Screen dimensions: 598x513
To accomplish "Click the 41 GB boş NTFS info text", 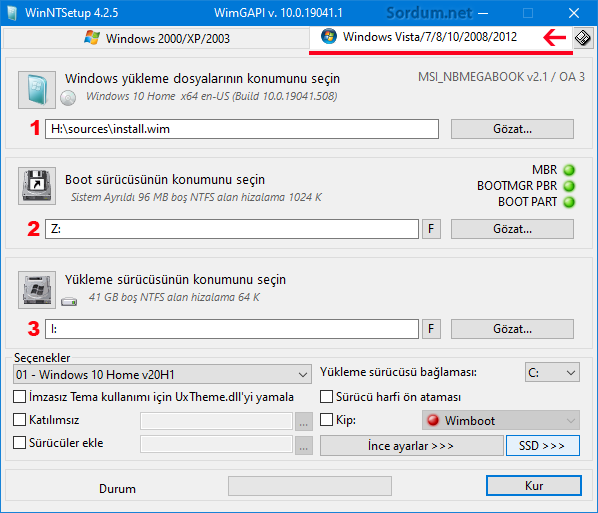I will (x=174, y=297).
